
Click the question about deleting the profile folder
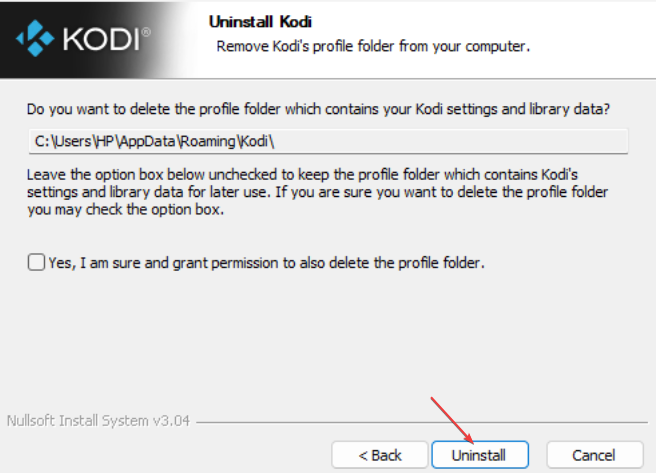[x=318, y=109]
